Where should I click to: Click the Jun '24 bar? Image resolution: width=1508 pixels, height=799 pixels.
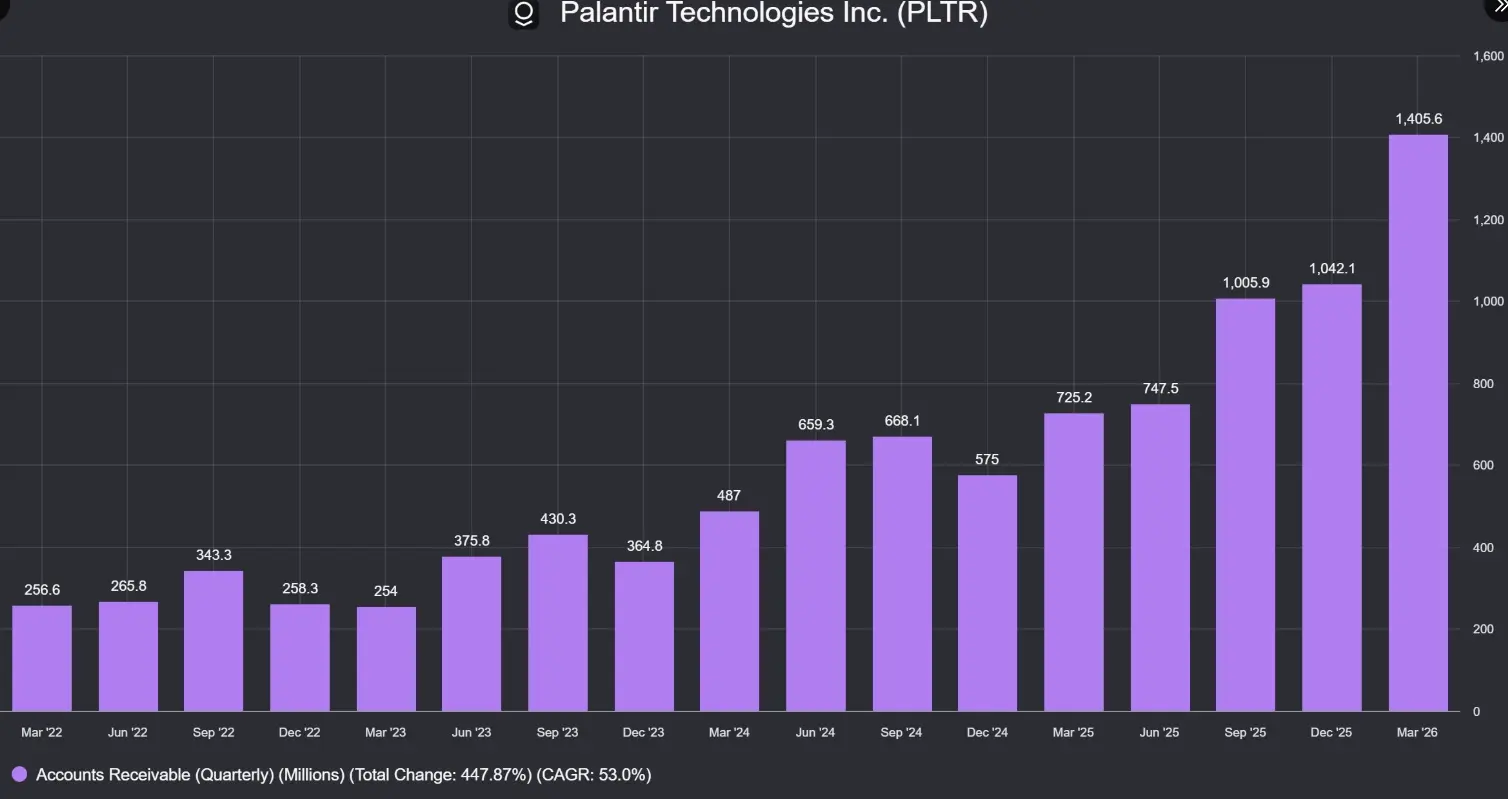click(x=816, y=576)
